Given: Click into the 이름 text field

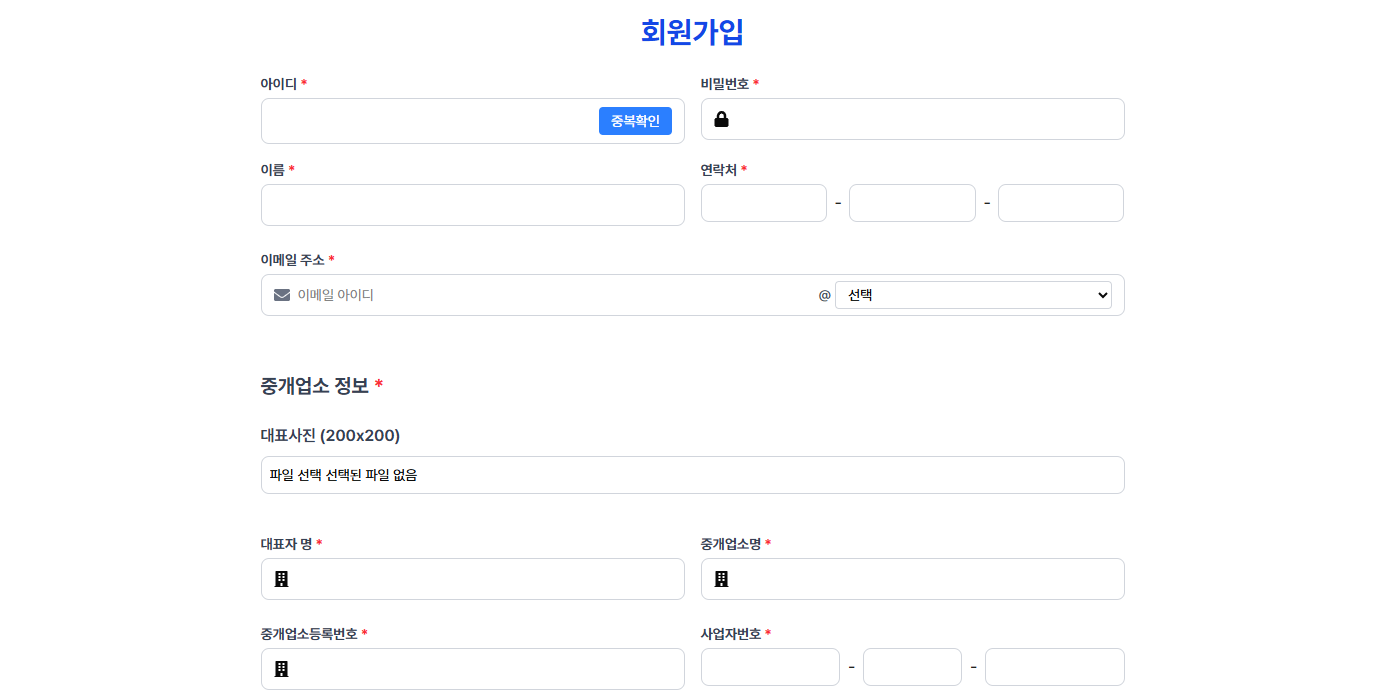Looking at the screenshot, I should tap(472, 205).
